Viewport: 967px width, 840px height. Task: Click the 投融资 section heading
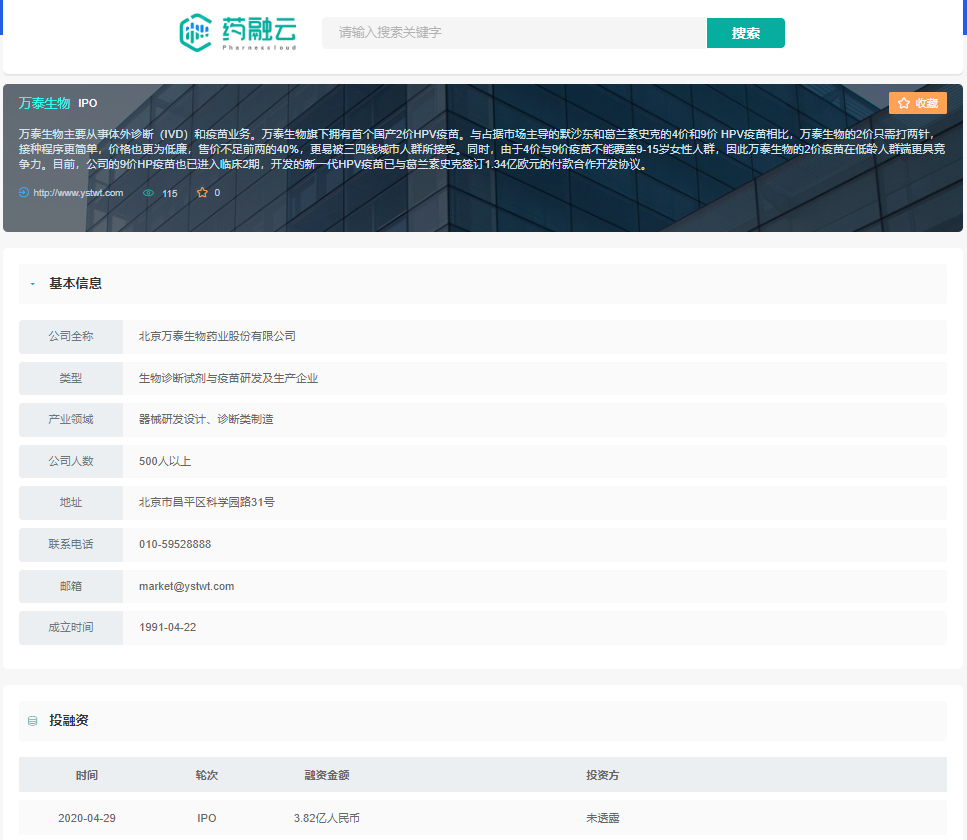[x=69, y=720]
